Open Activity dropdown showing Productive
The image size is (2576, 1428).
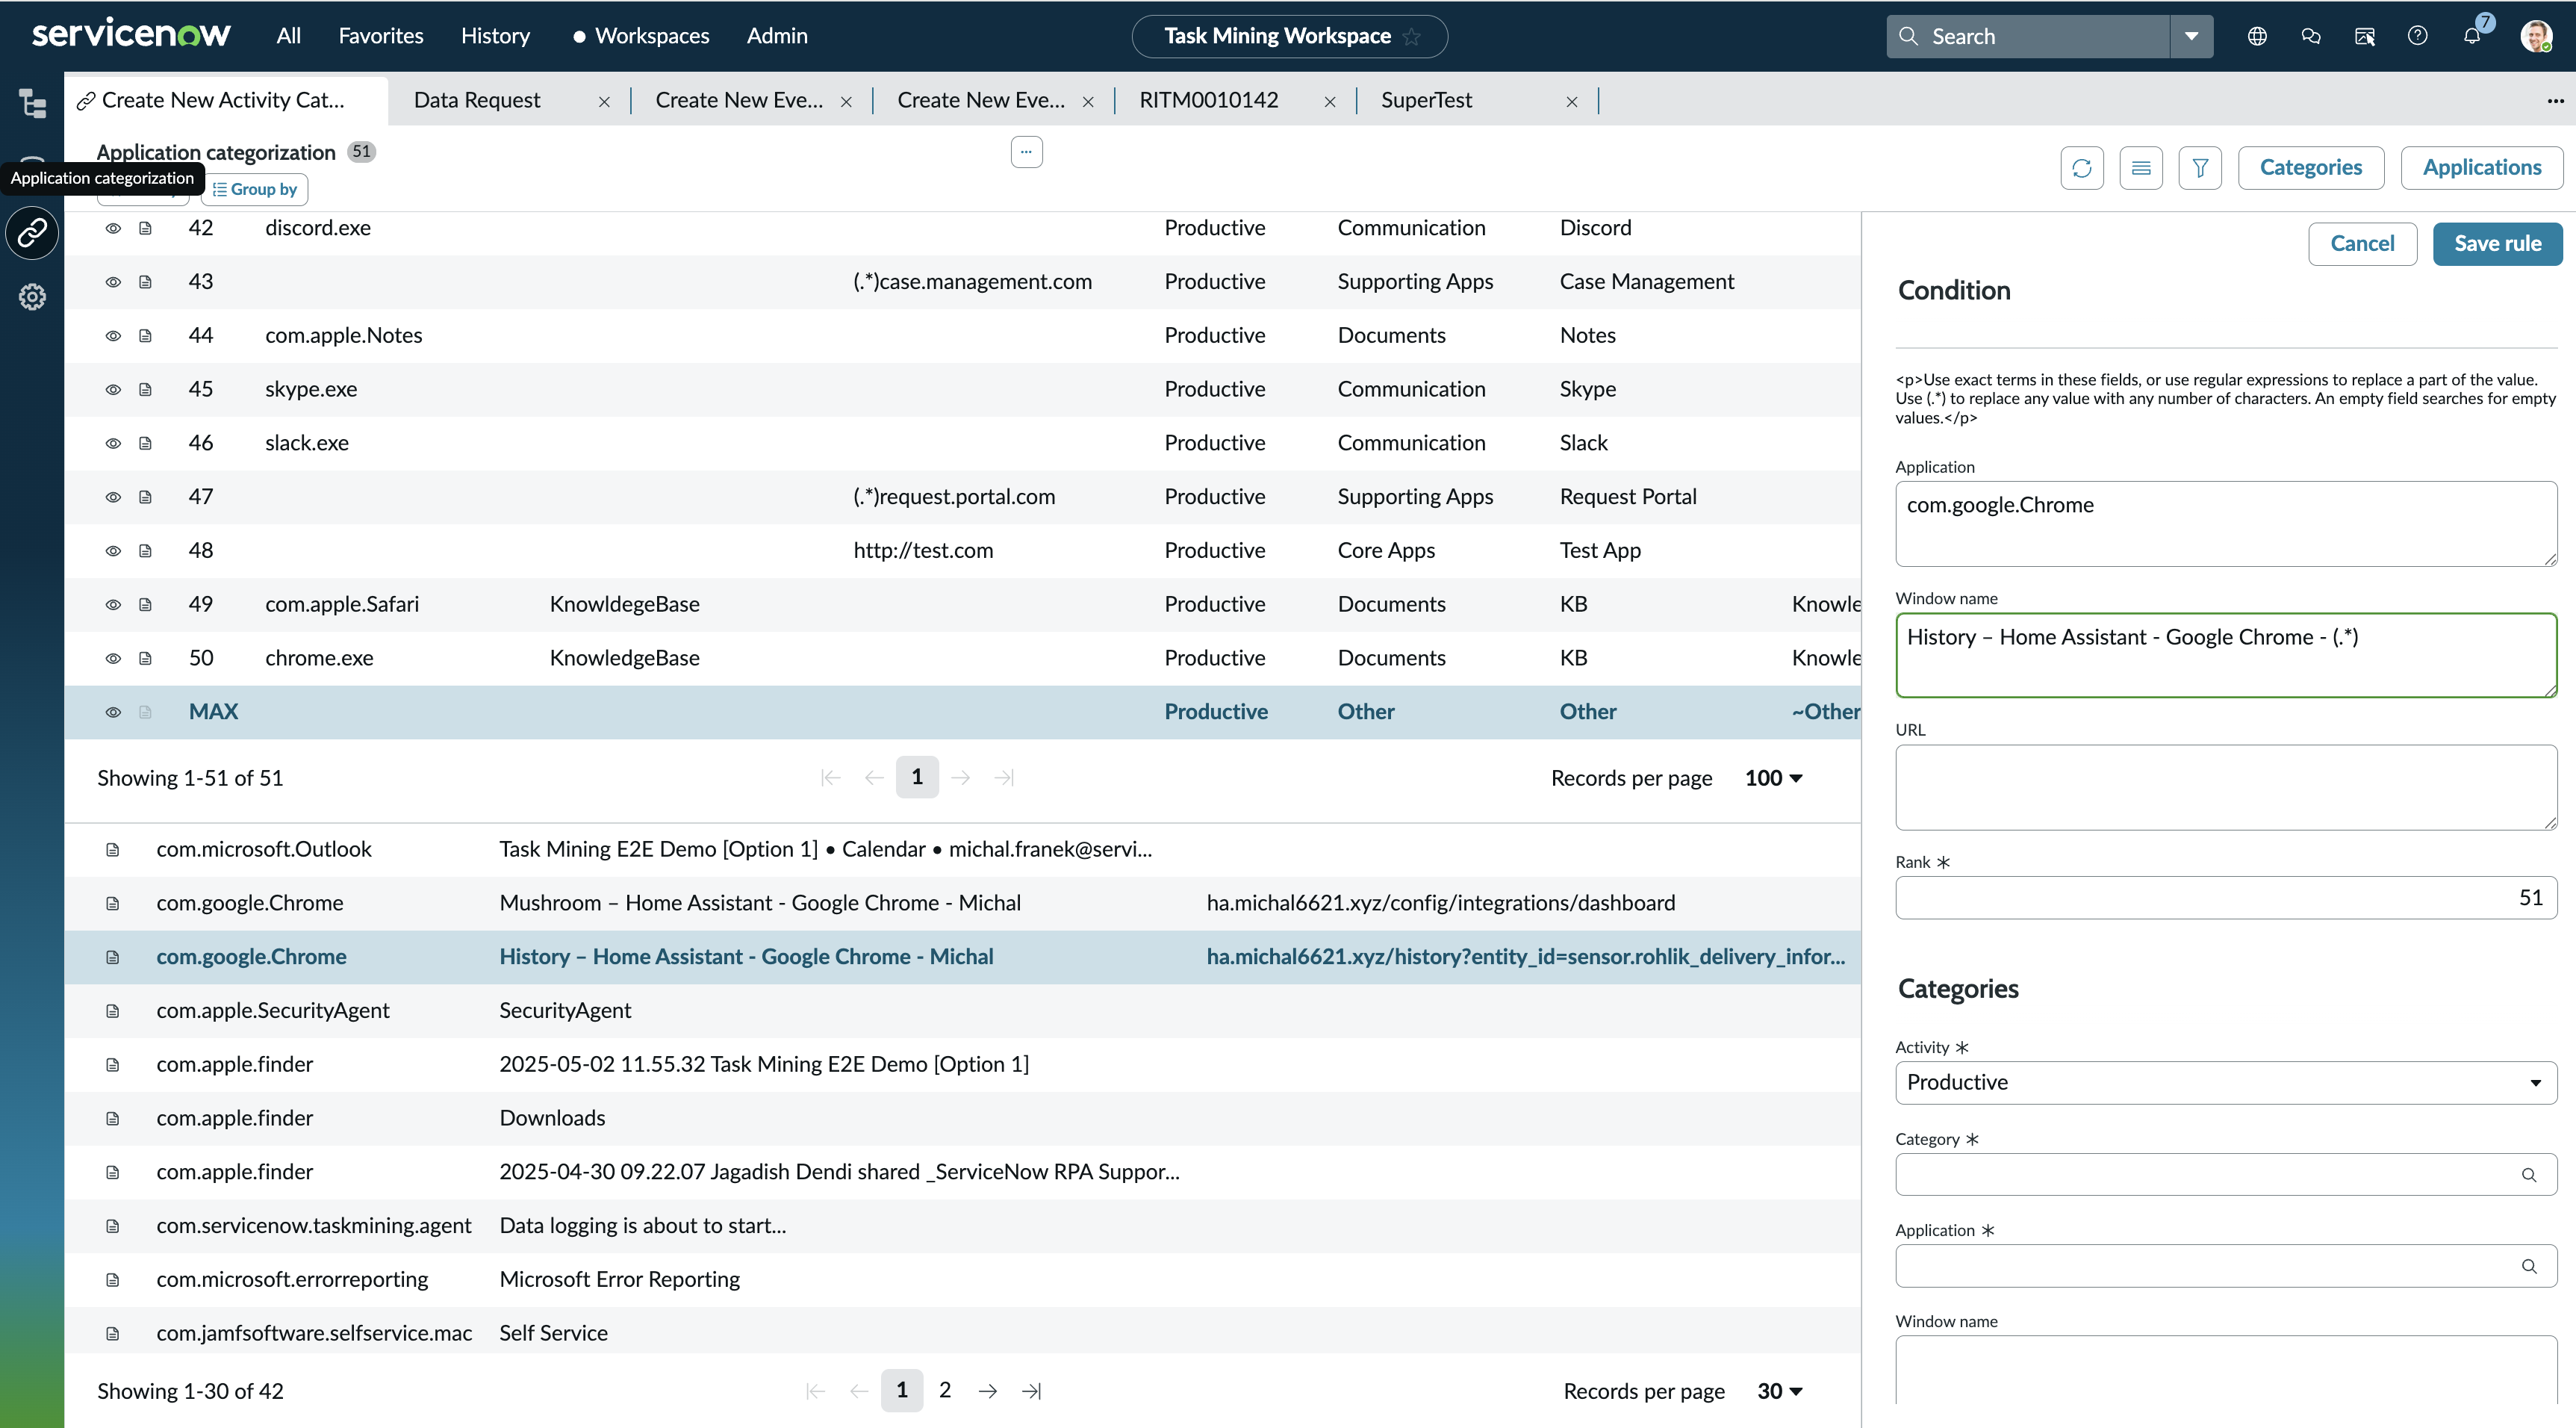[x=2225, y=1083]
